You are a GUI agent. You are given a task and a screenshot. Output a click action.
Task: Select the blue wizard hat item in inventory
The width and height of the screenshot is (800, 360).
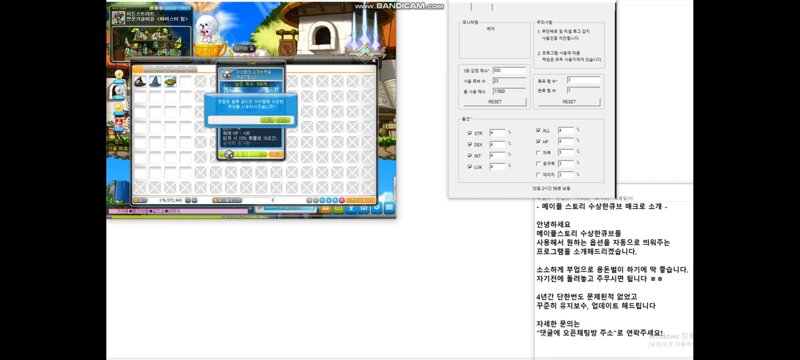point(155,82)
